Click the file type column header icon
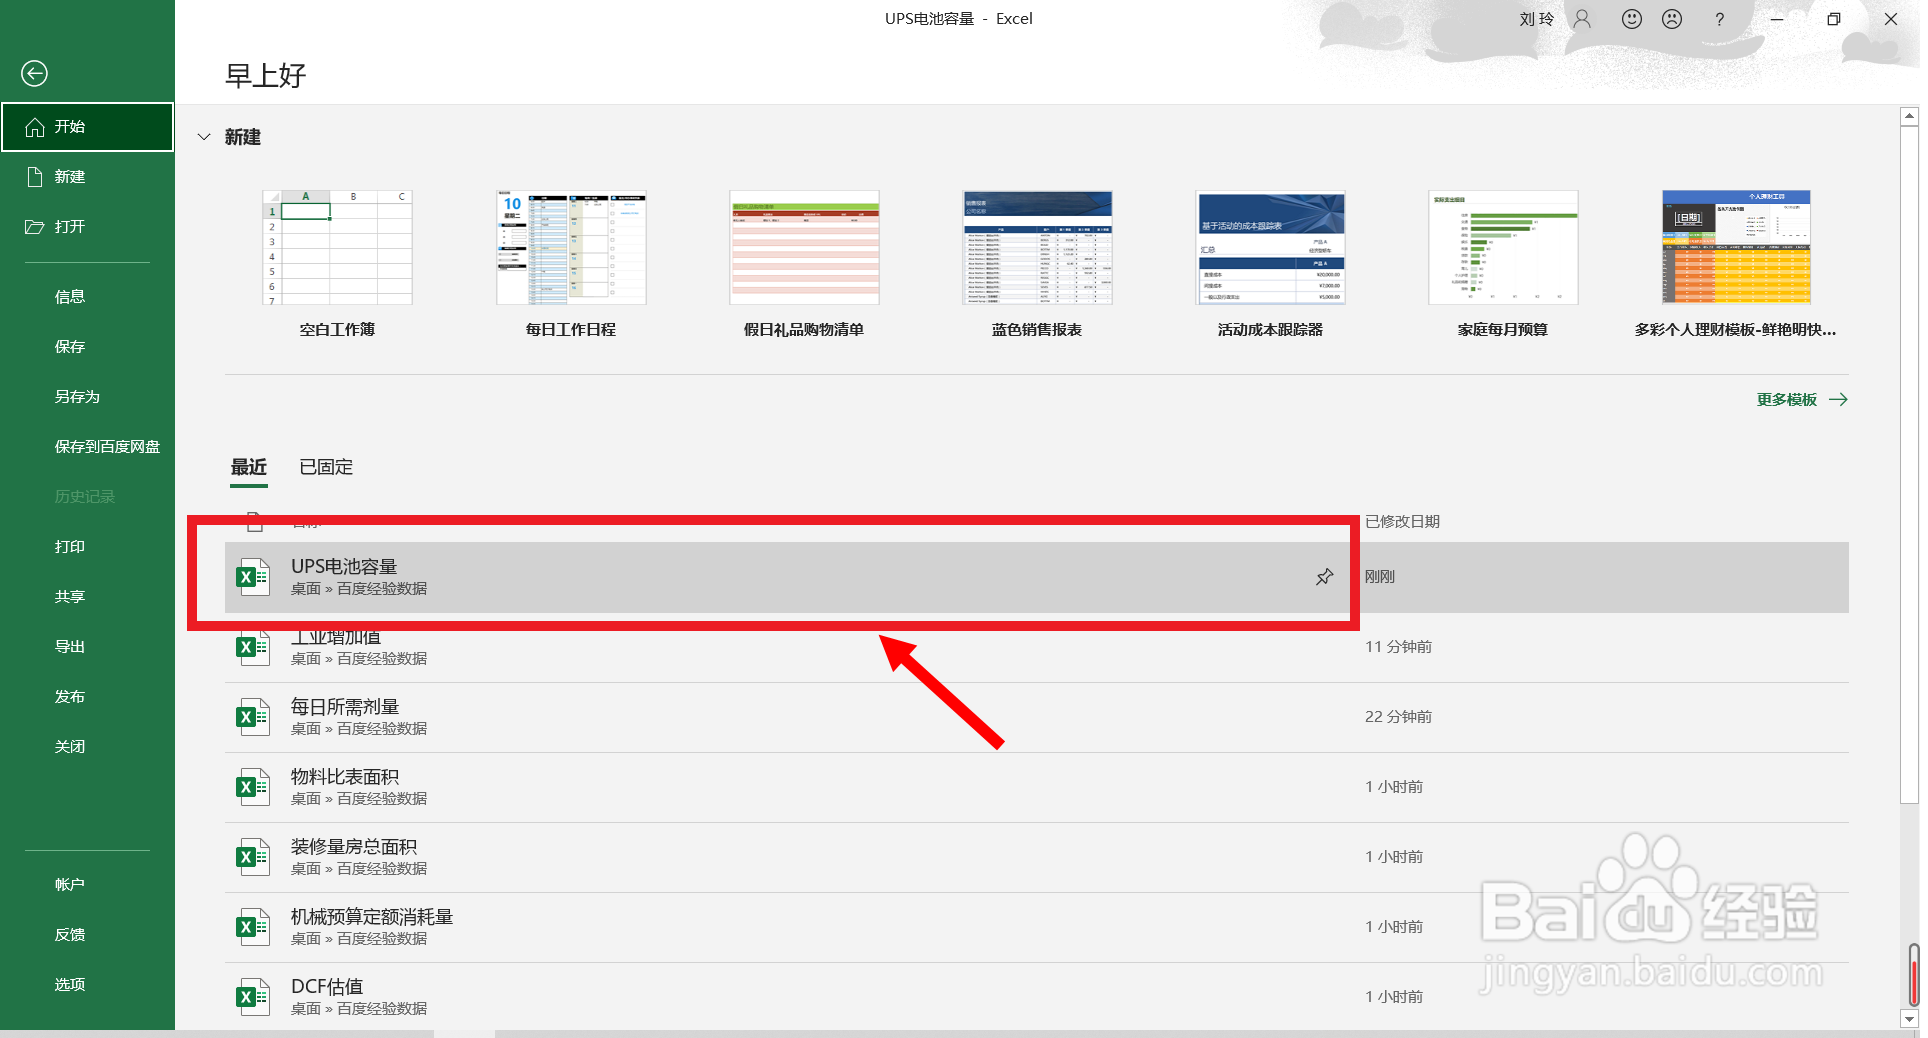This screenshot has height=1038, width=1928. pyautogui.click(x=255, y=521)
